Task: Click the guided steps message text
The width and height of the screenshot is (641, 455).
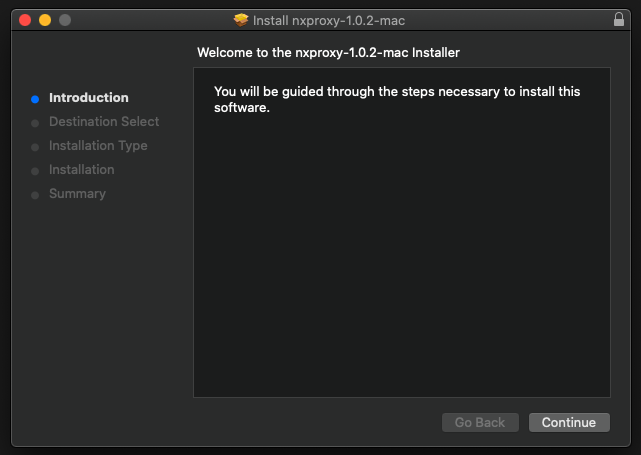Action: point(397,99)
